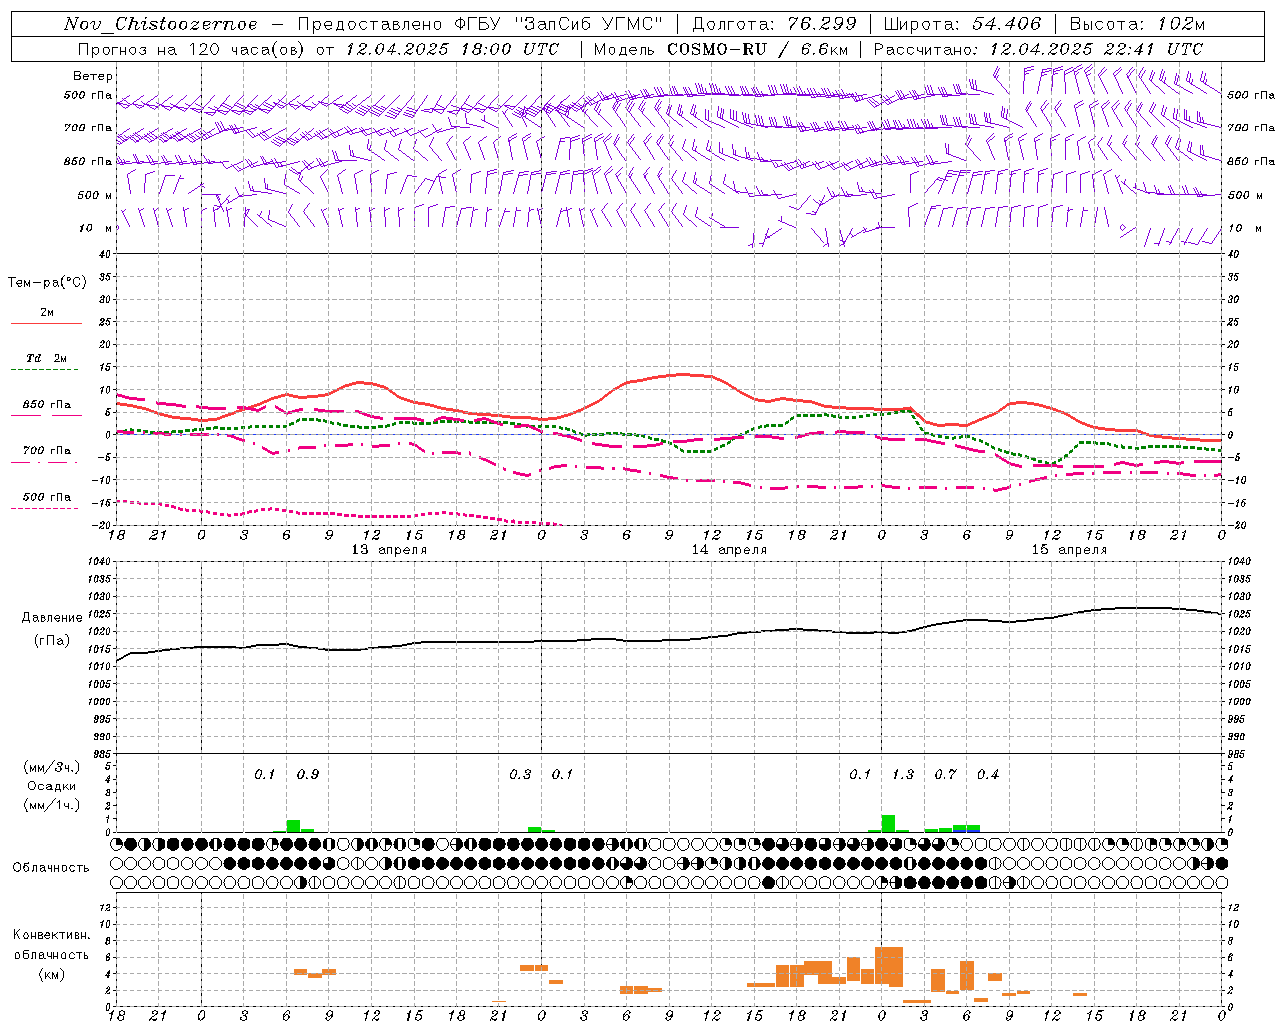Click the Облачность cloudiness label
This screenshot has height=1024, width=1280.
point(51,868)
